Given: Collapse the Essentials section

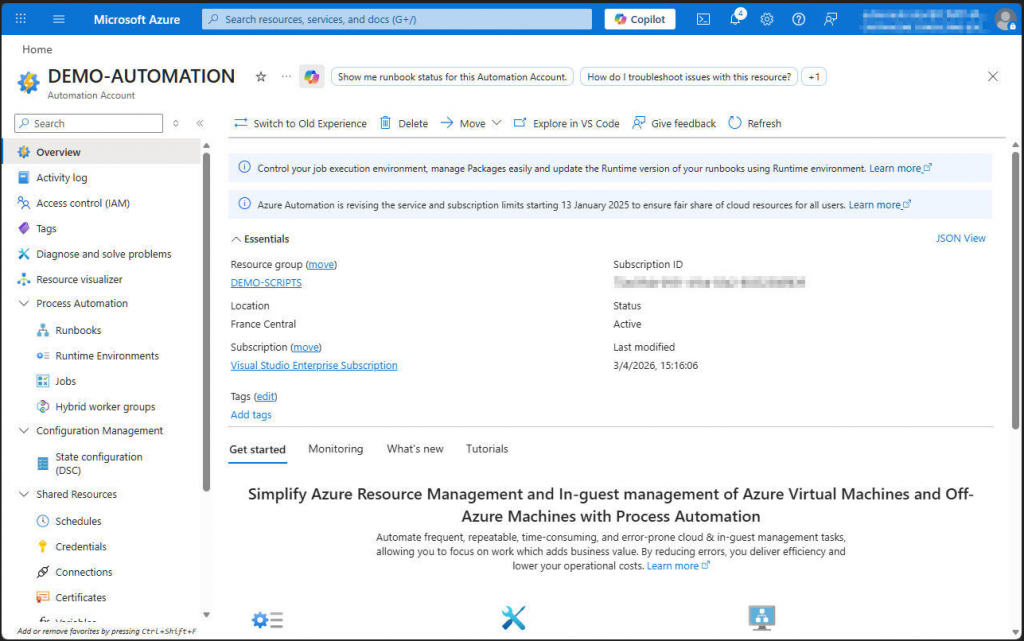Looking at the screenshot, I should [x=257, y=238].
